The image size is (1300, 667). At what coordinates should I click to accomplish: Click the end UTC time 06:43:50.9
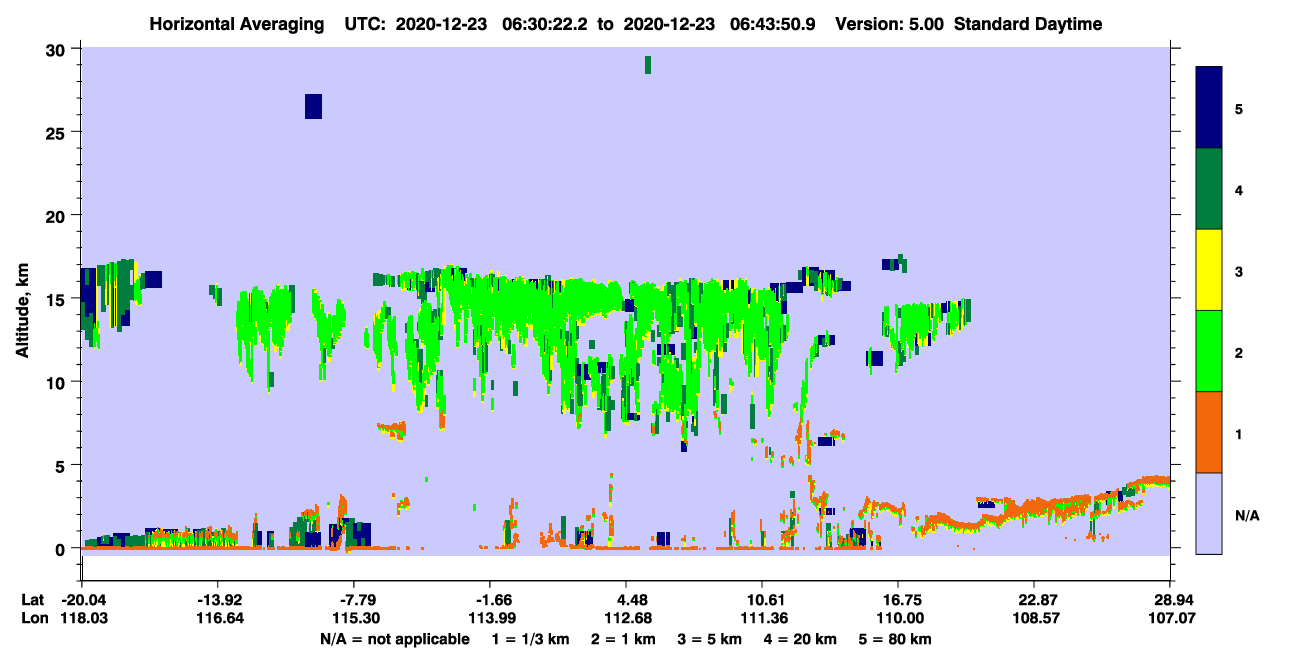[x=771, y=24]
